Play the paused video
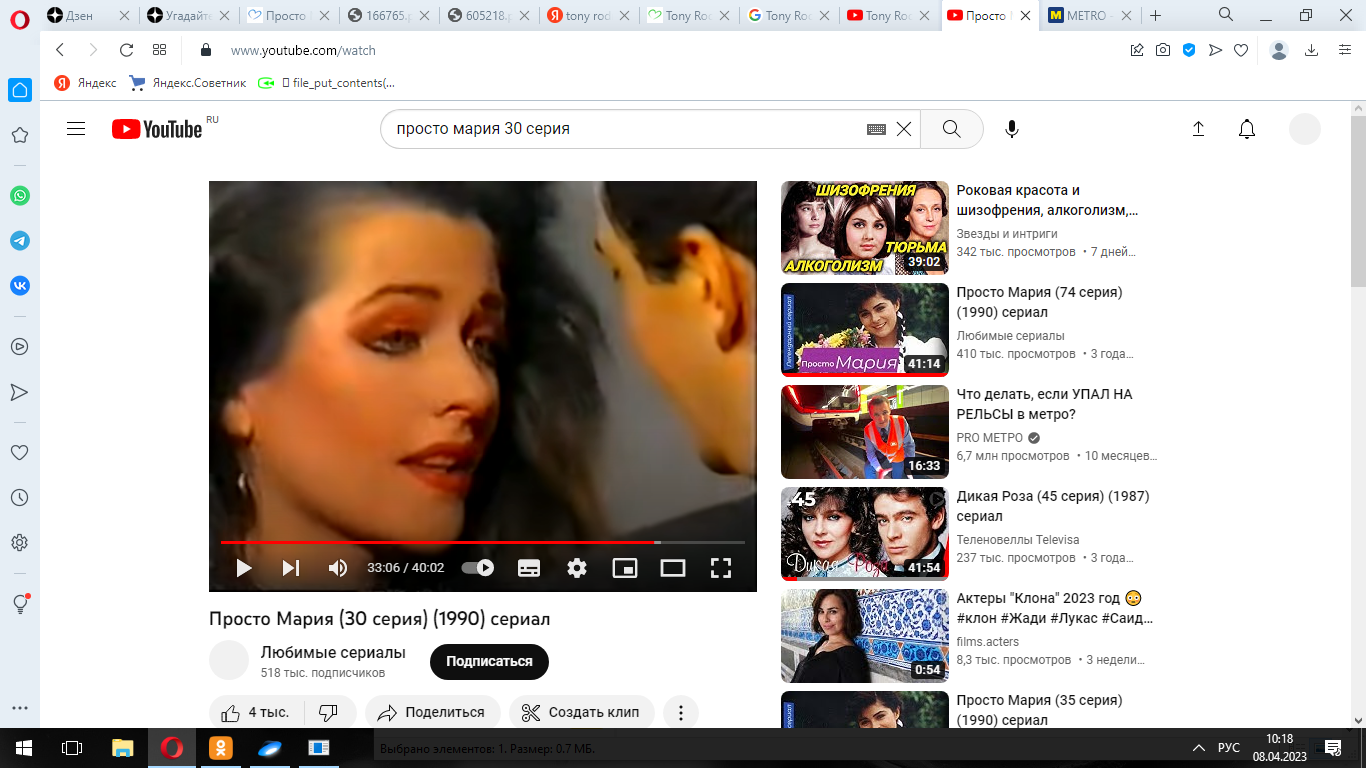The image size is (1366, 768). [243, 568]
